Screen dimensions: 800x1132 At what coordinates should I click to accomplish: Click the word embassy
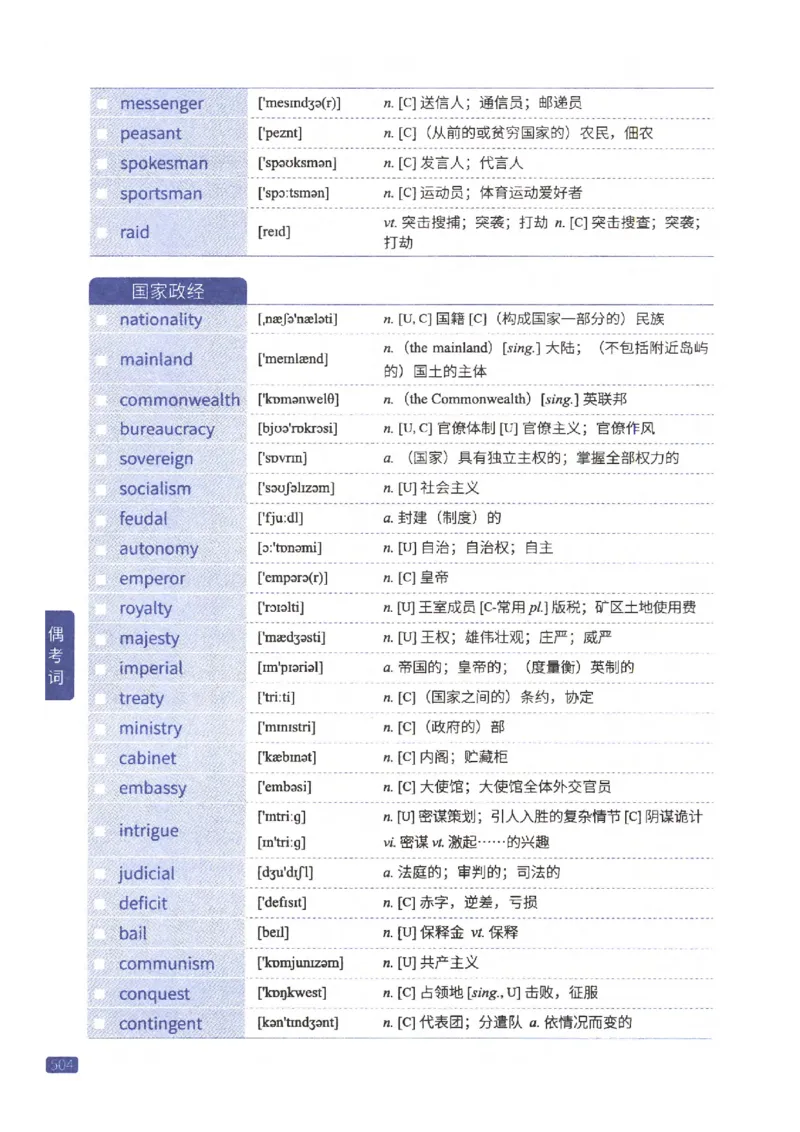(x=152, y=788)
